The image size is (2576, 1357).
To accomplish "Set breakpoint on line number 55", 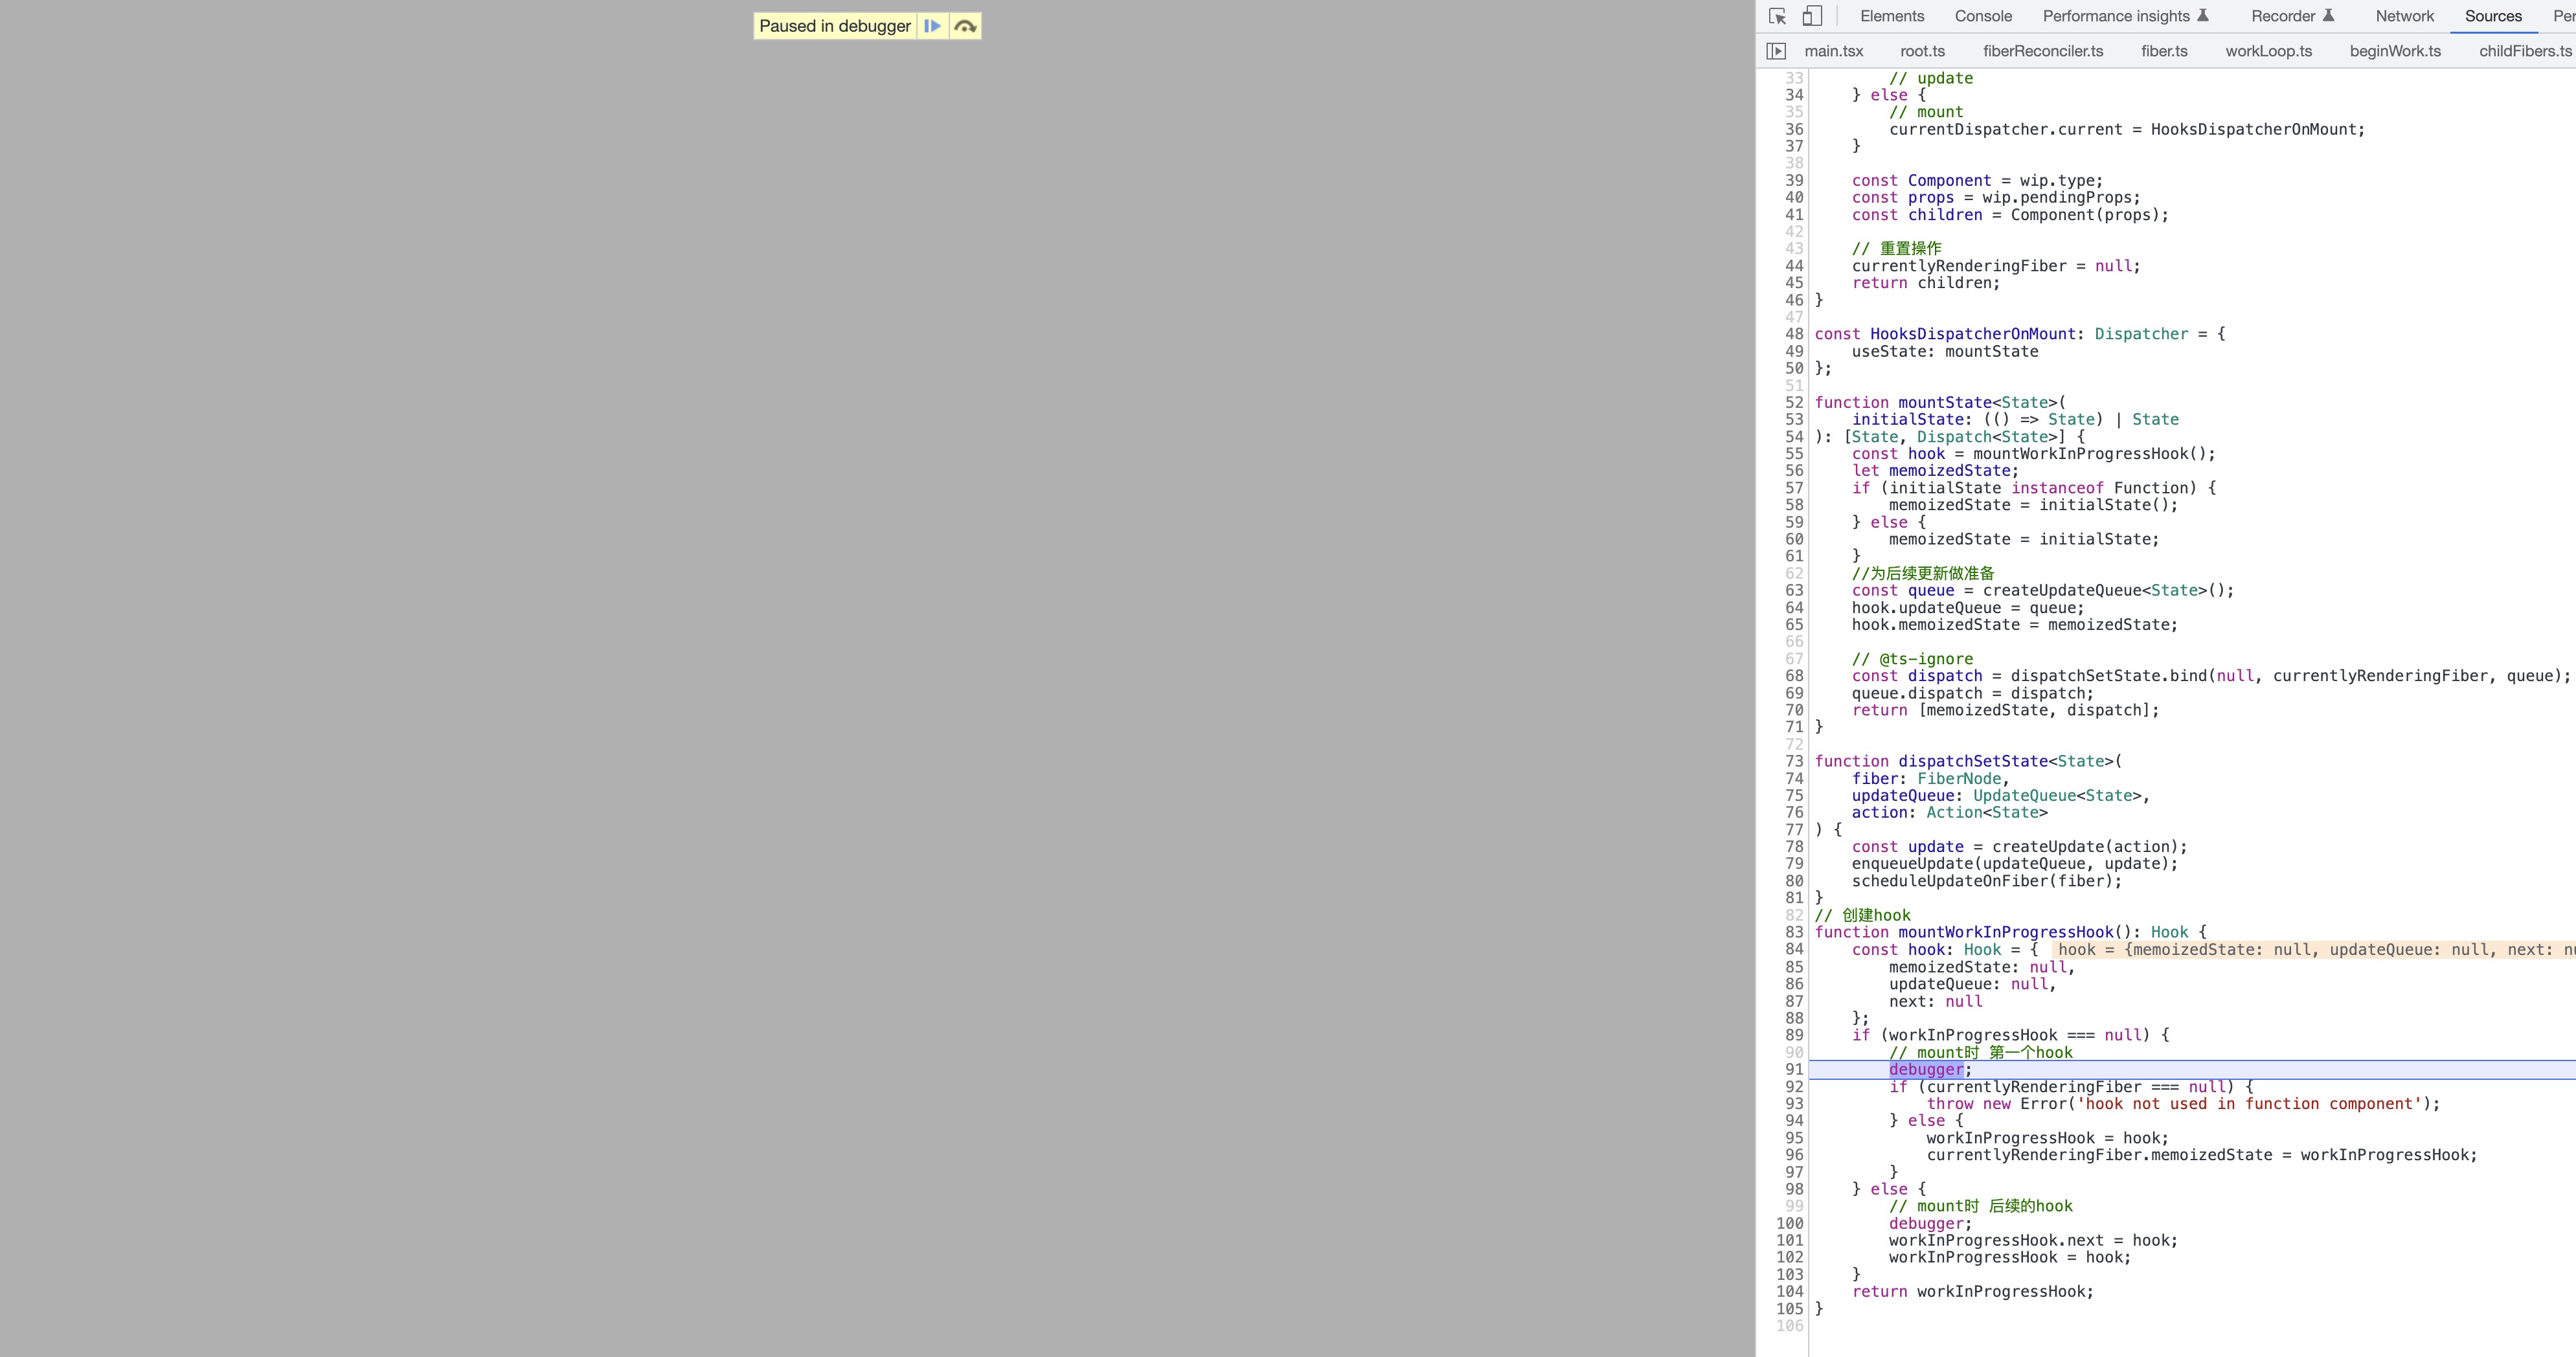I will click(1794, 454).
